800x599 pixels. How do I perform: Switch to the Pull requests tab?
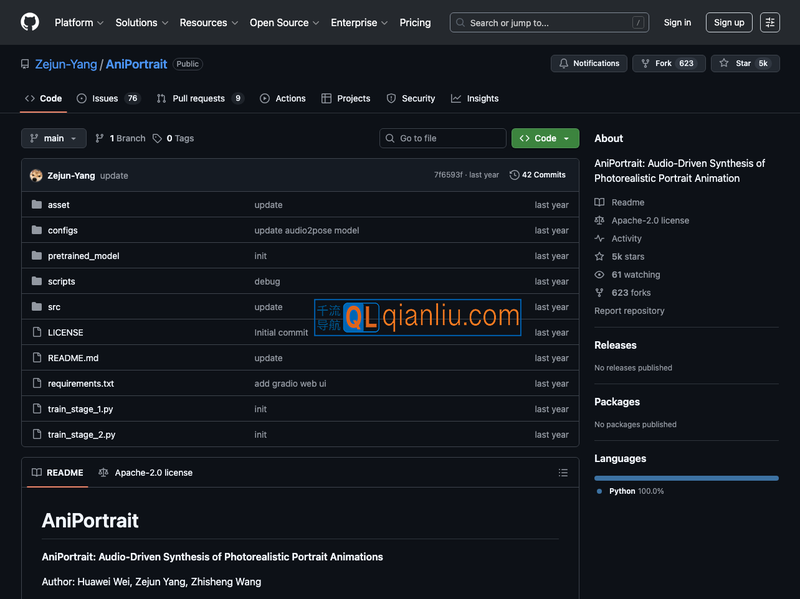coord(199,99)
